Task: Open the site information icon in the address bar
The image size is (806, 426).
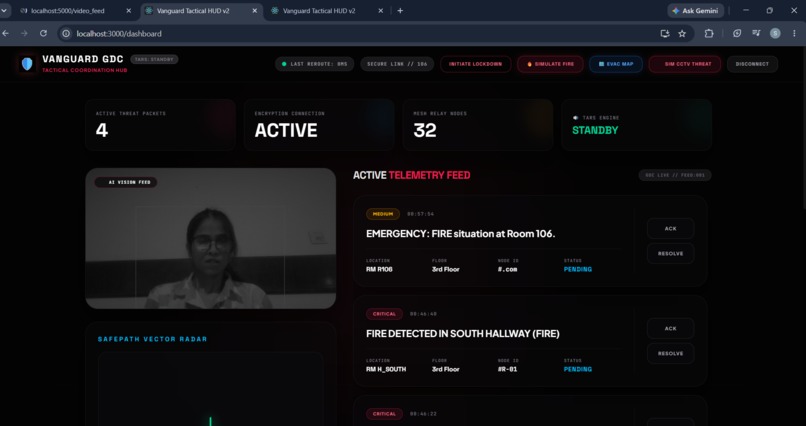Action: 66,33
